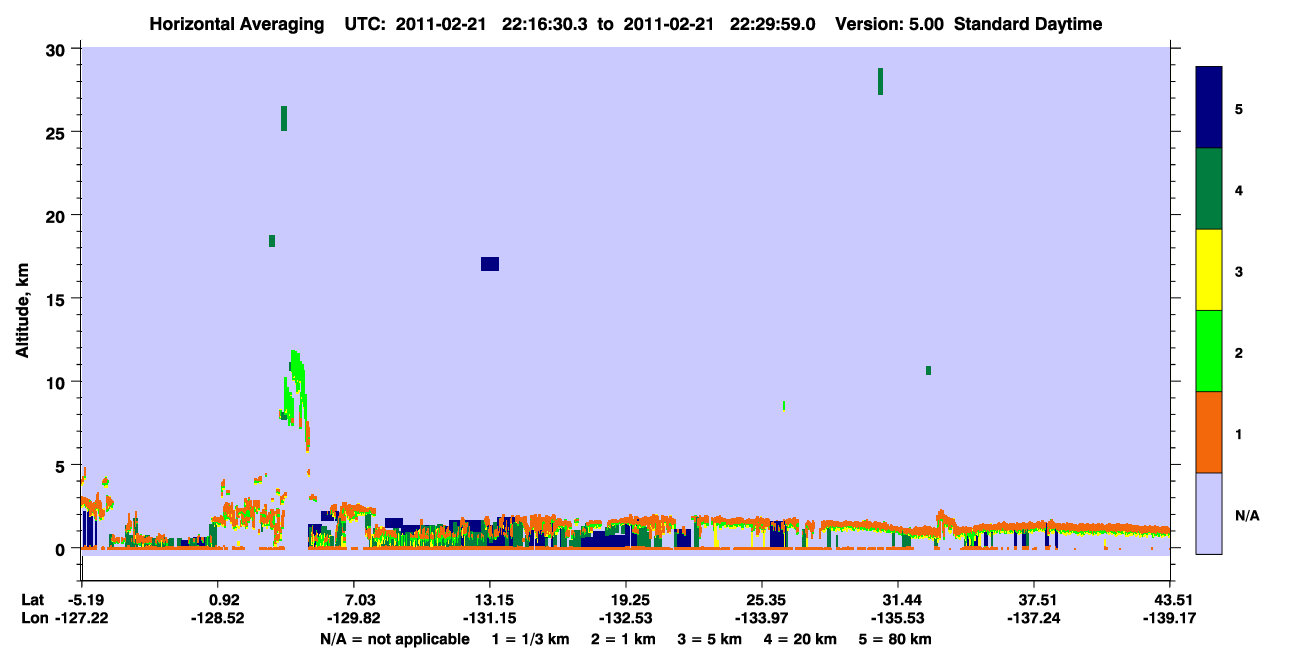Click the dark green level 4 color segment
Viewport: 1300px width, 667px height.
point(1209,189)
